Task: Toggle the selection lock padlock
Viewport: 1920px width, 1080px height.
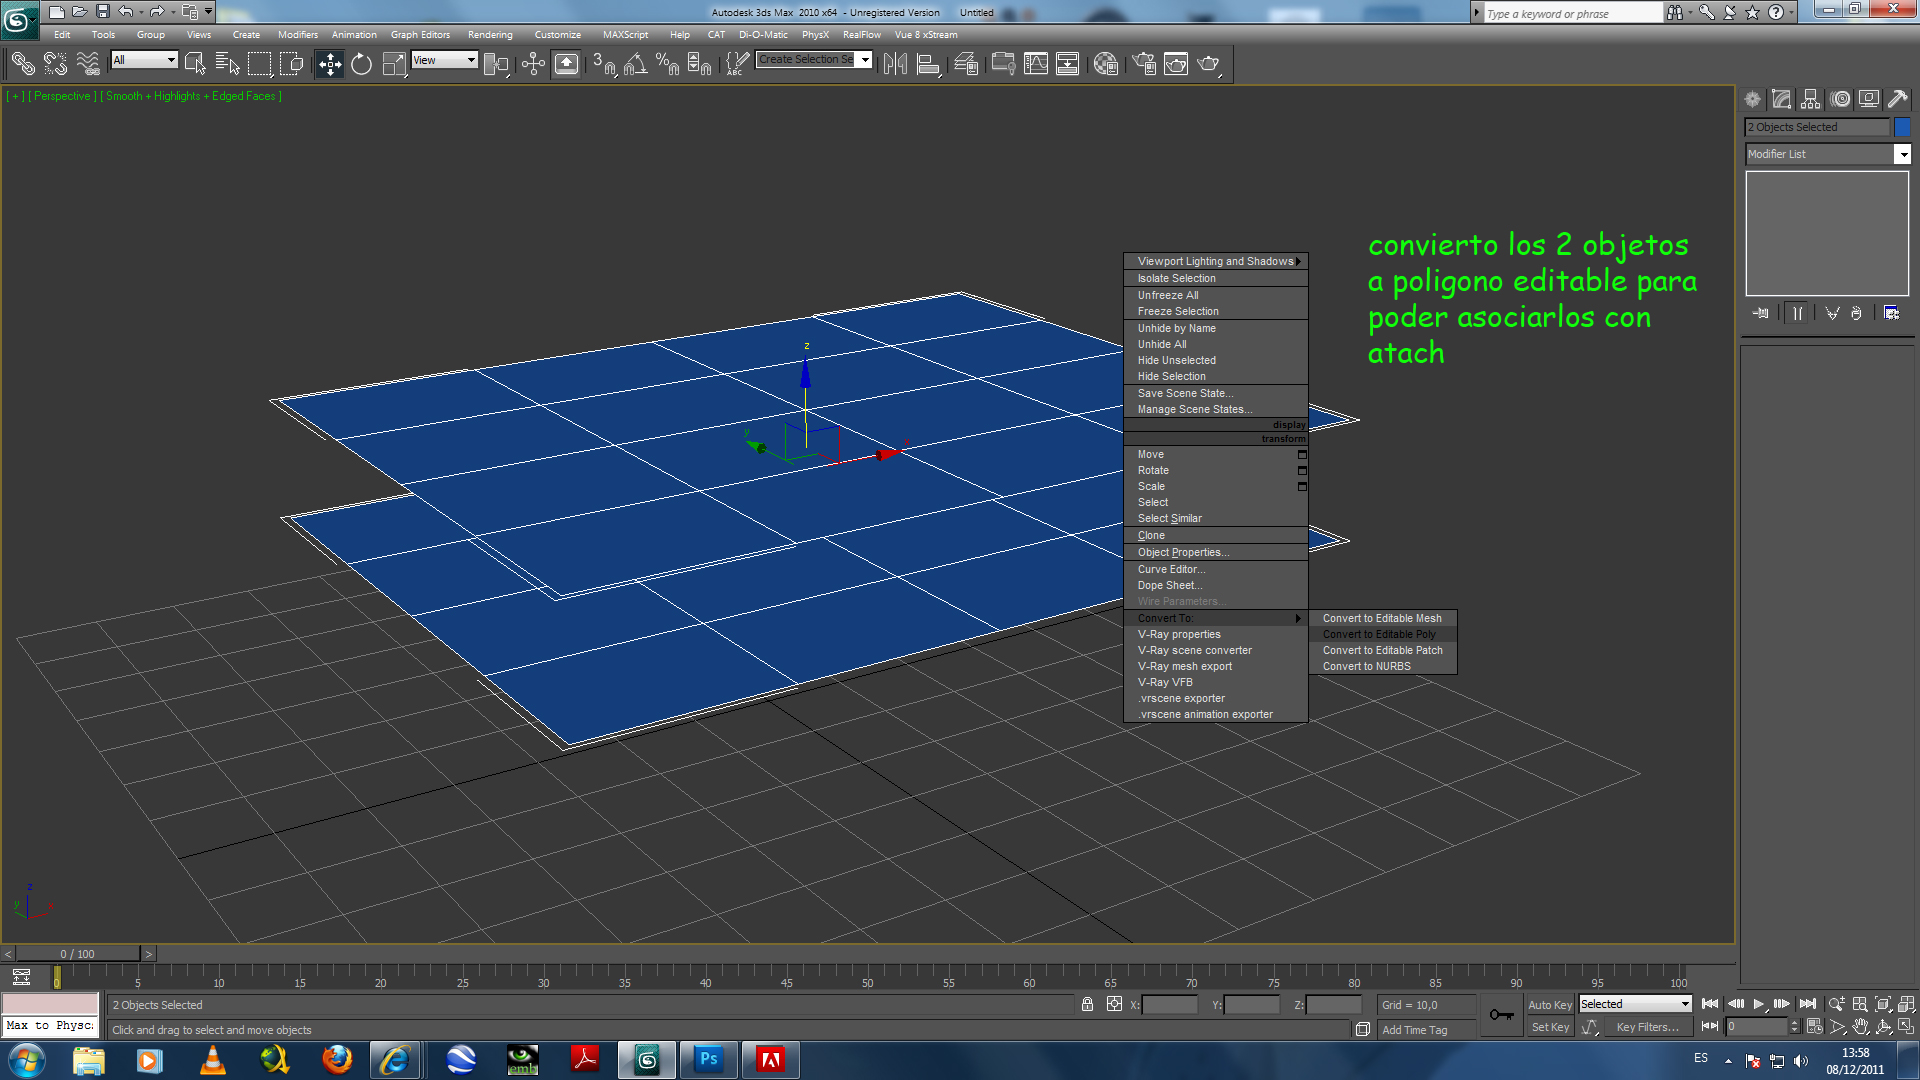Action: point(1087,1004)
